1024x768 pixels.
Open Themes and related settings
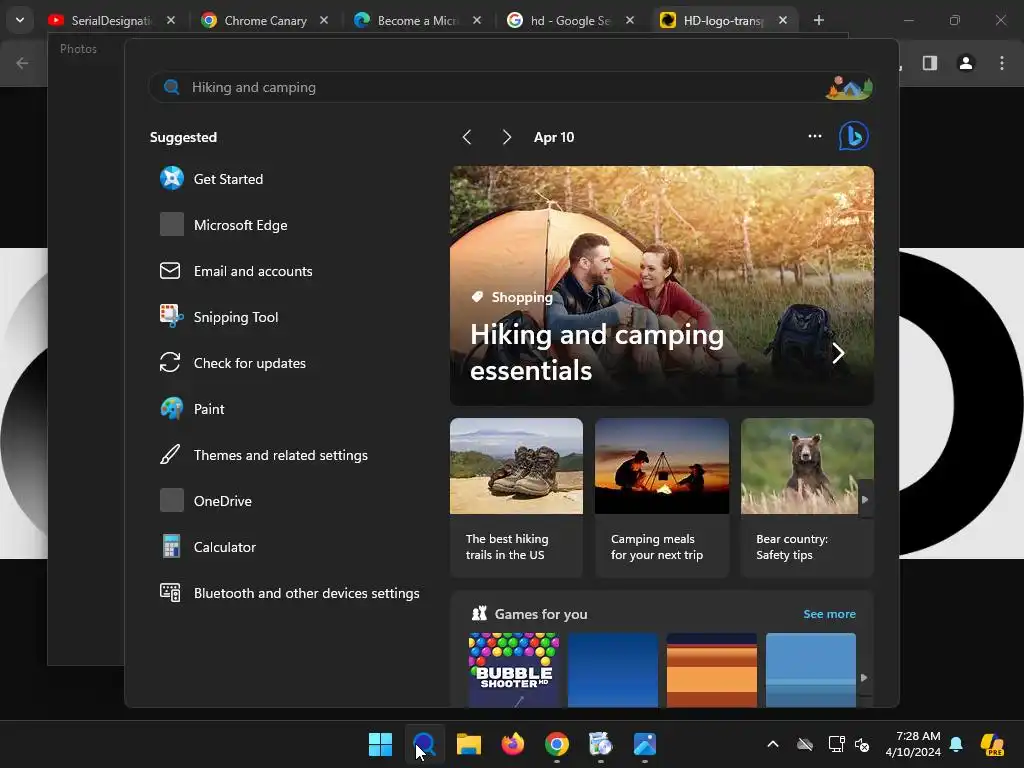pyautogui.click(x=264, y=455)
